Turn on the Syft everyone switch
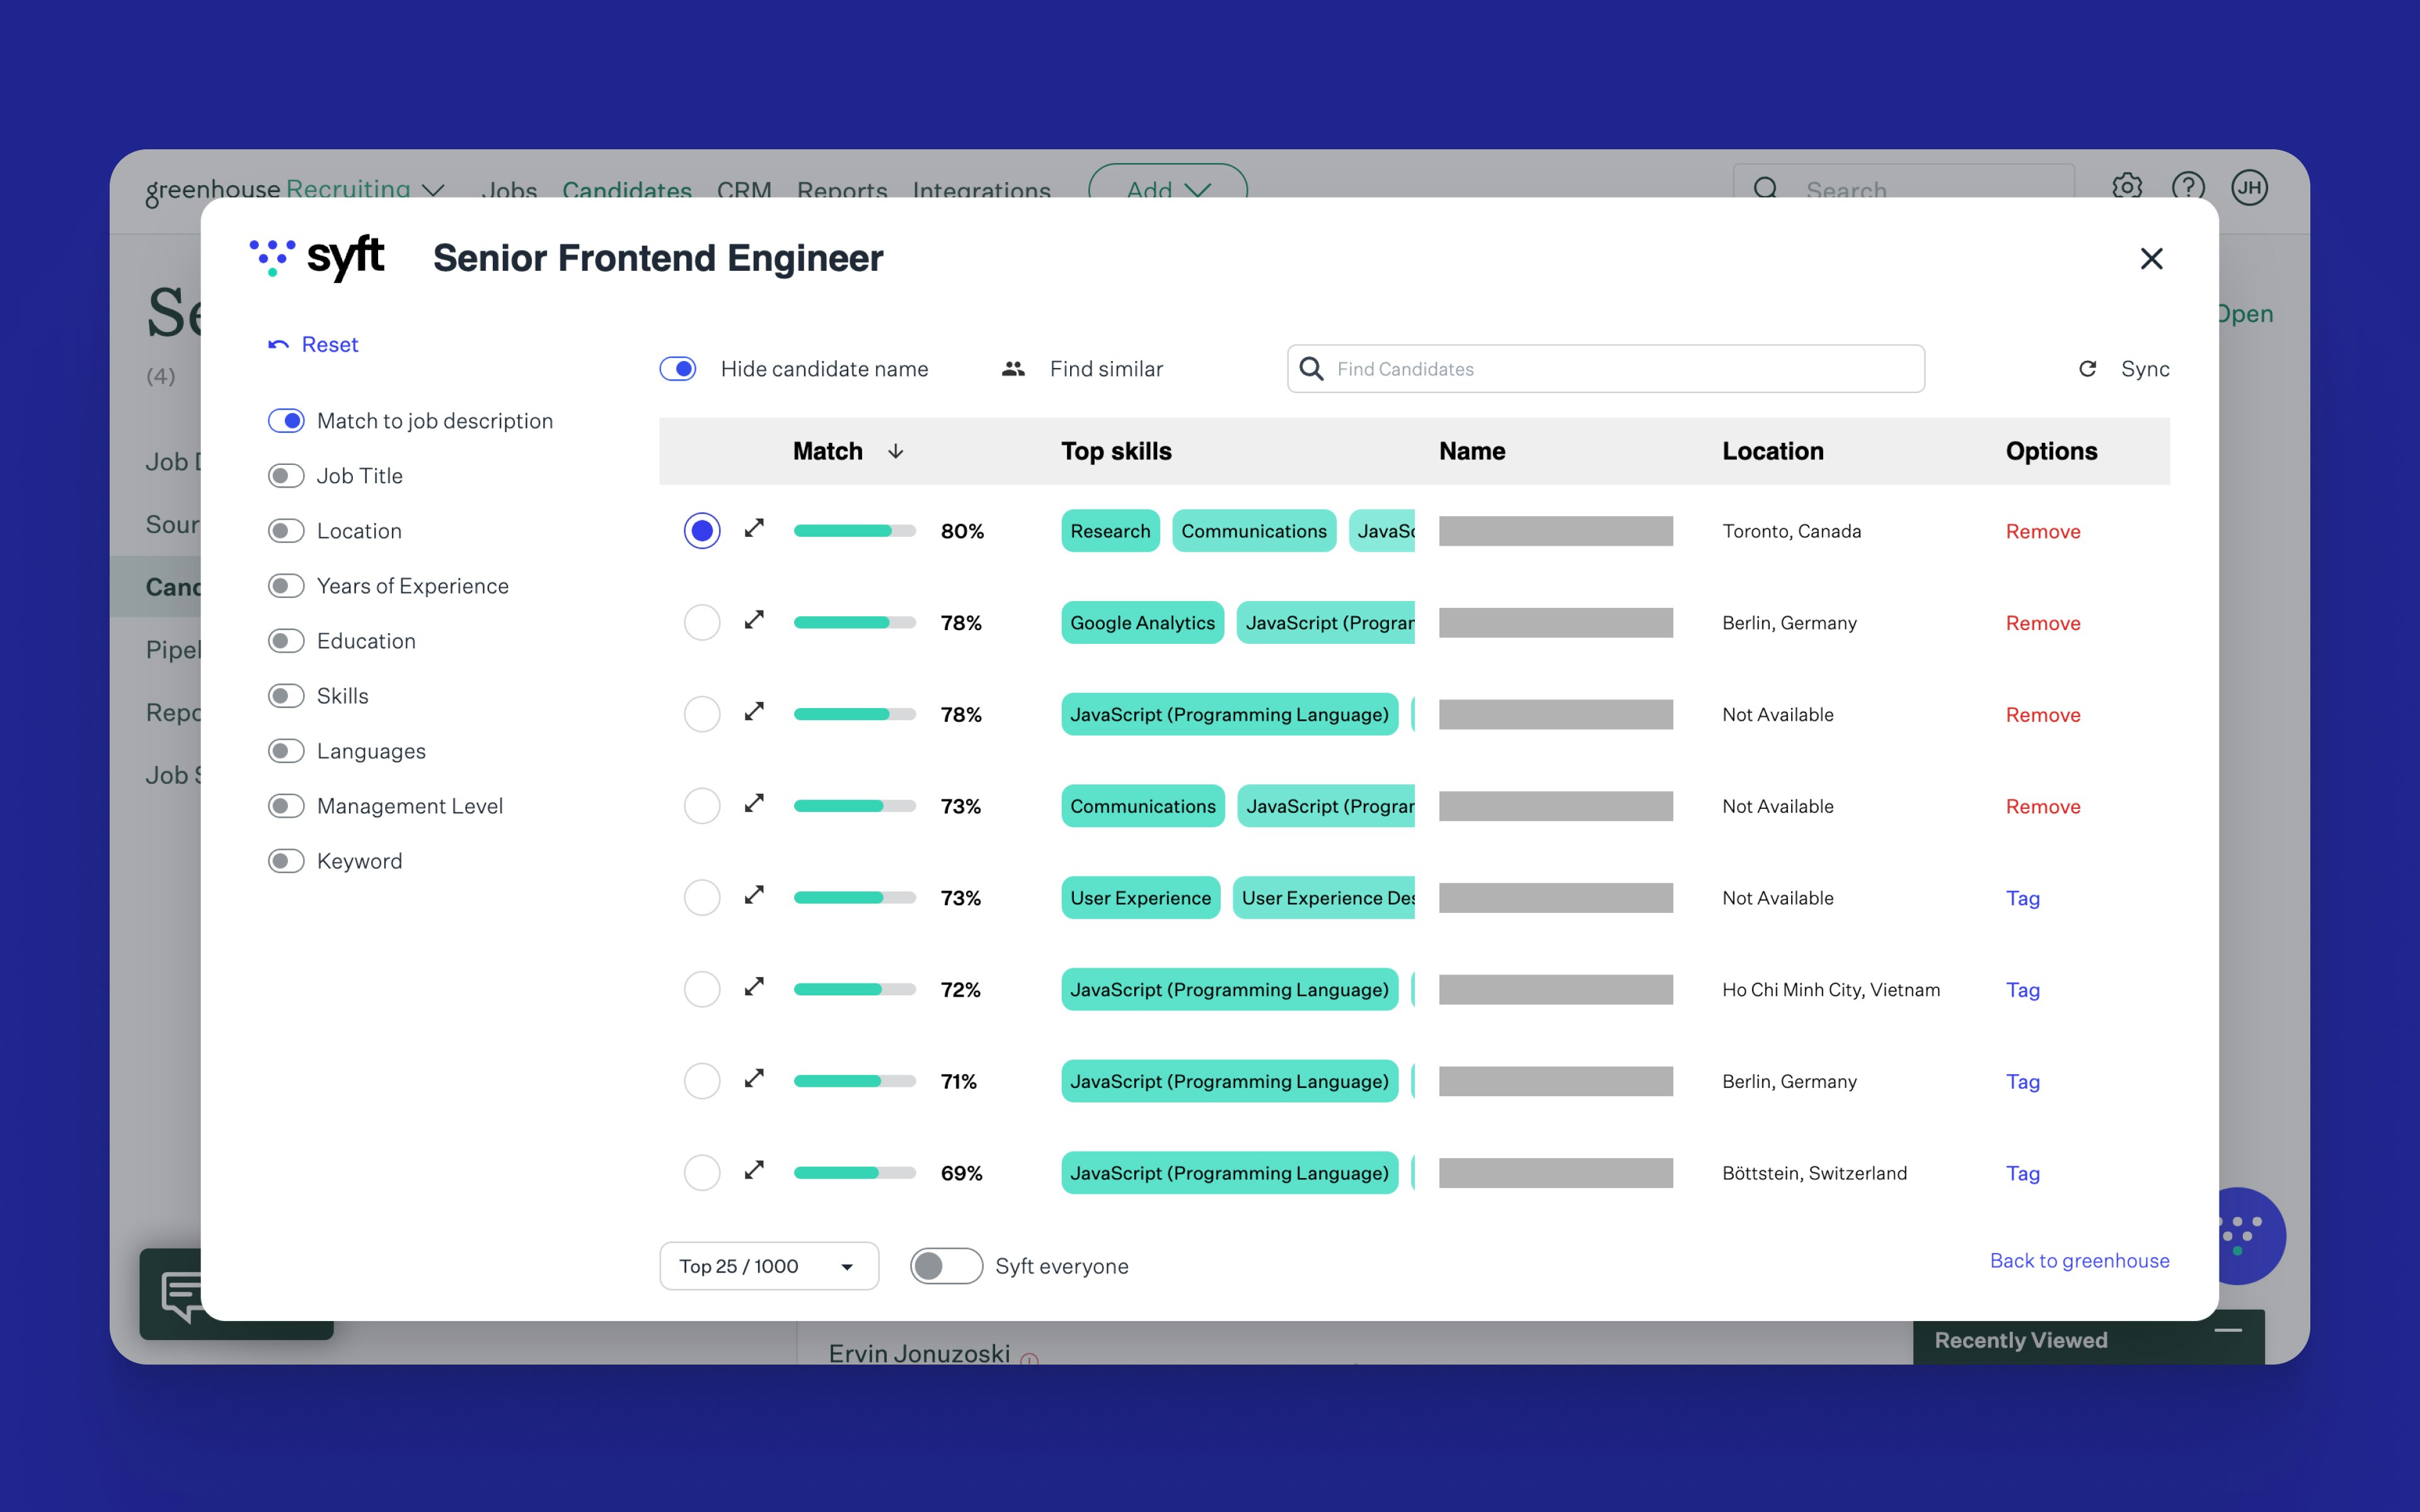The width and height of the screenshot is (2420, 1512). (x=945, y=1266)
